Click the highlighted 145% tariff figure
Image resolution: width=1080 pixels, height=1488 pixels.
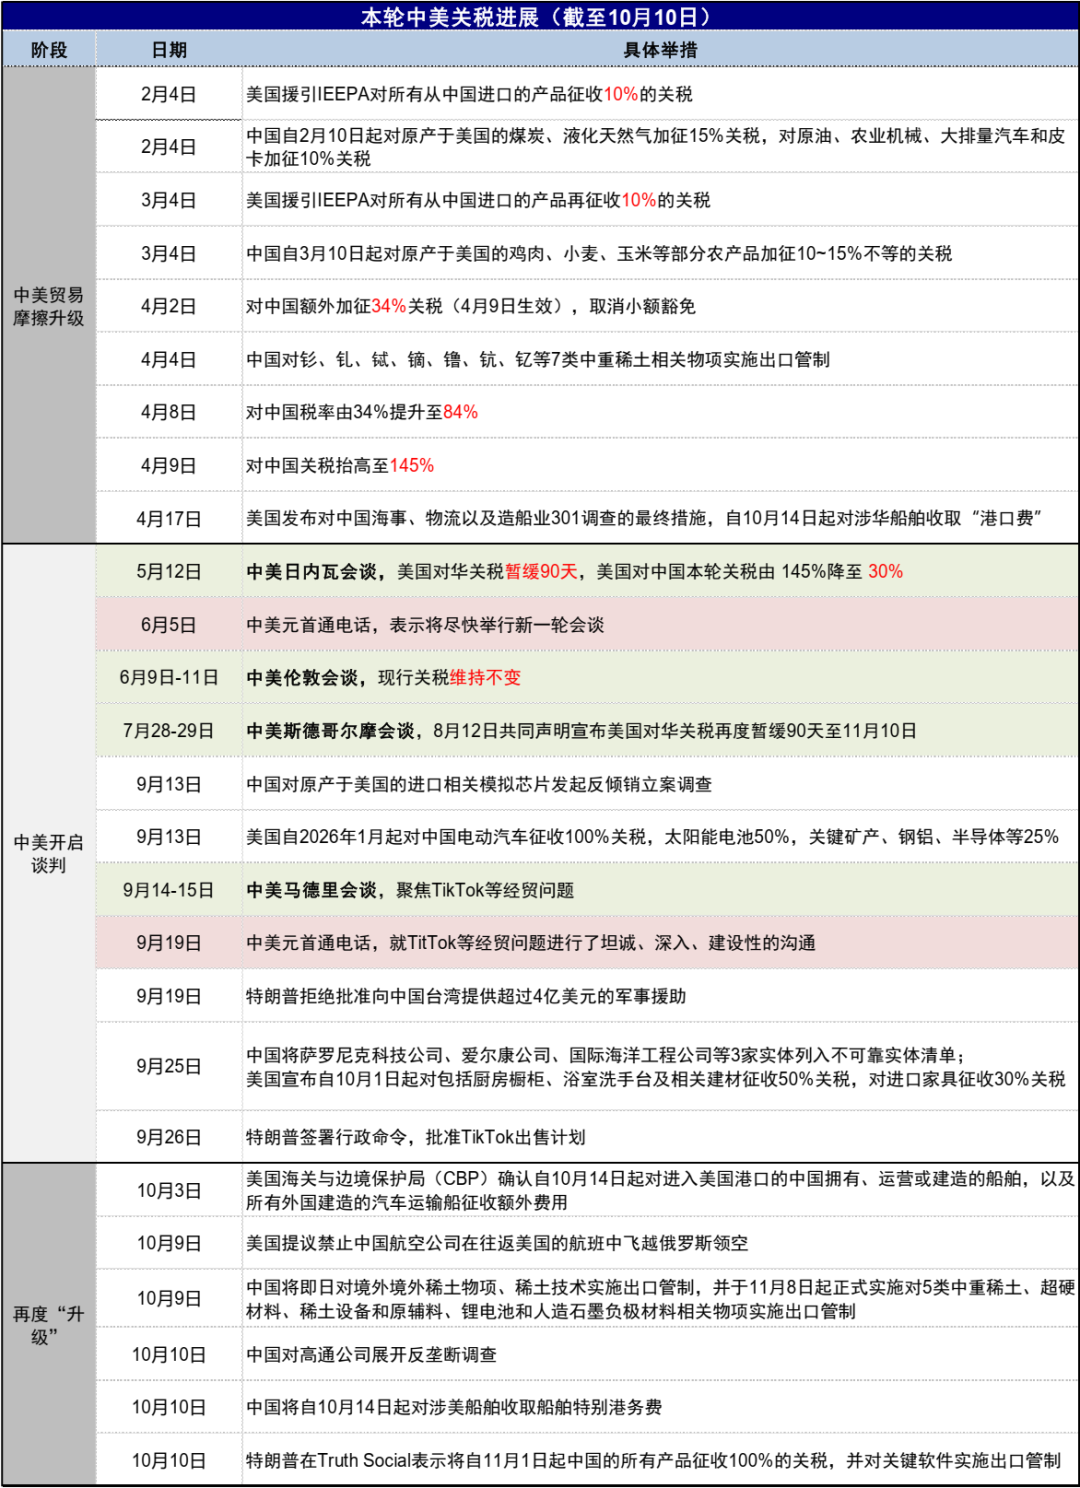click(412, 464)
